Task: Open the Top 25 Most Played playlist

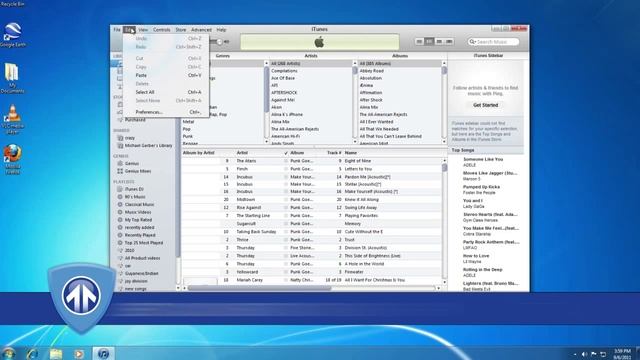Action: point(144,243)
